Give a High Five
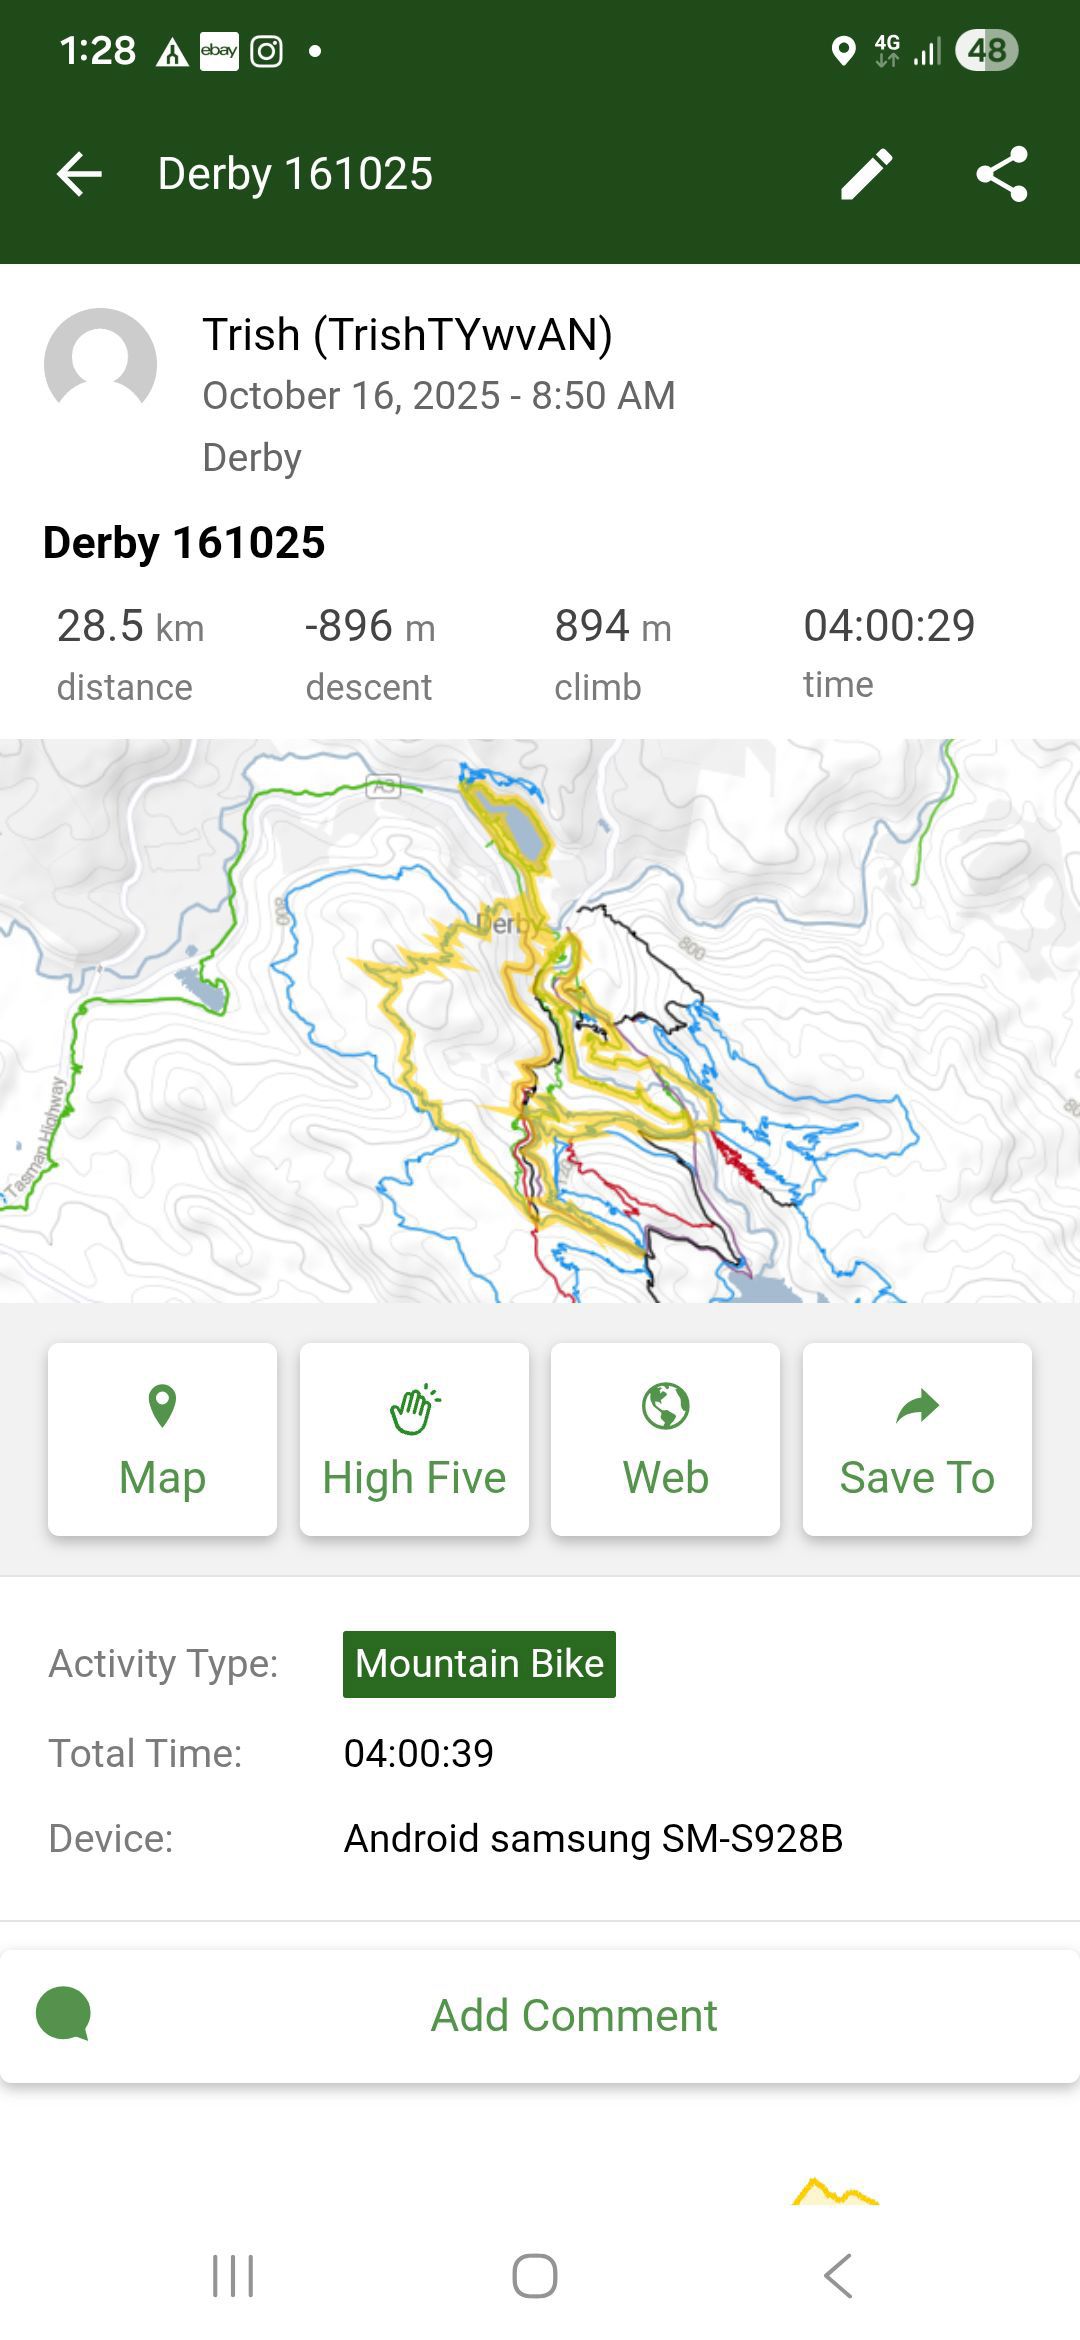Screen dimensions: 1080x2340 tap(414, 1439)
